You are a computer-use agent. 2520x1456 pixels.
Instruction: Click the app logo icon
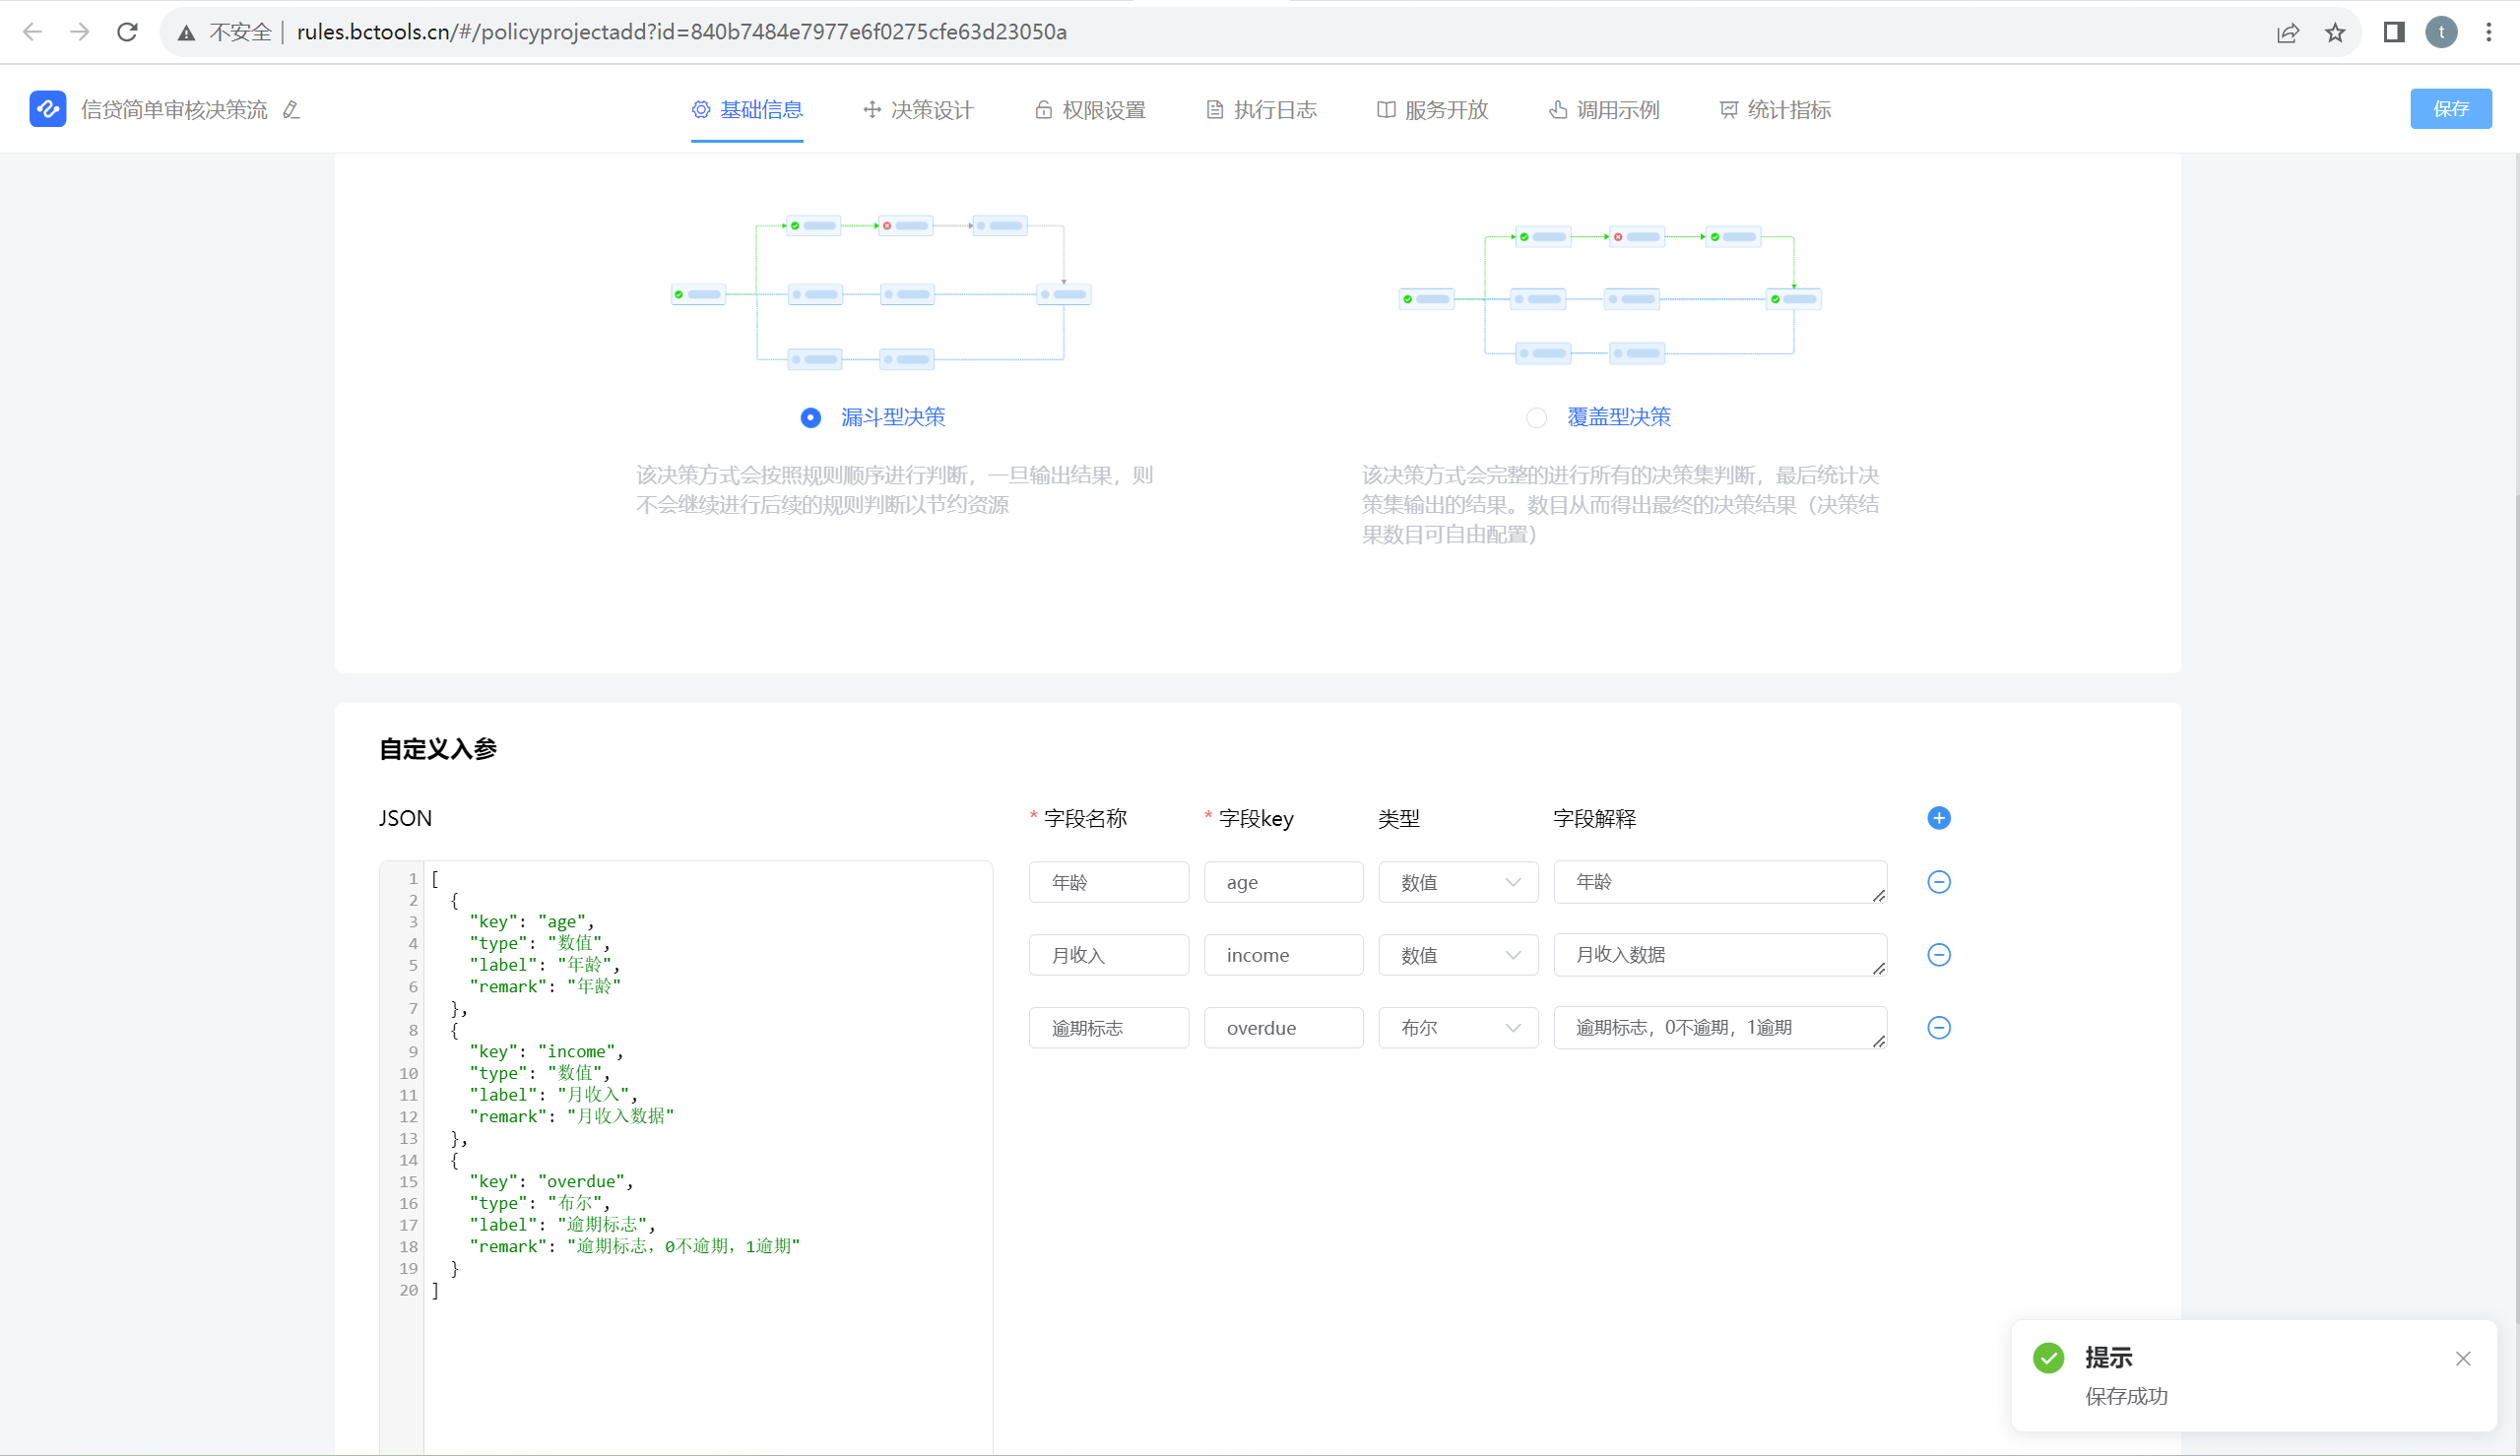tap(48, 109)
